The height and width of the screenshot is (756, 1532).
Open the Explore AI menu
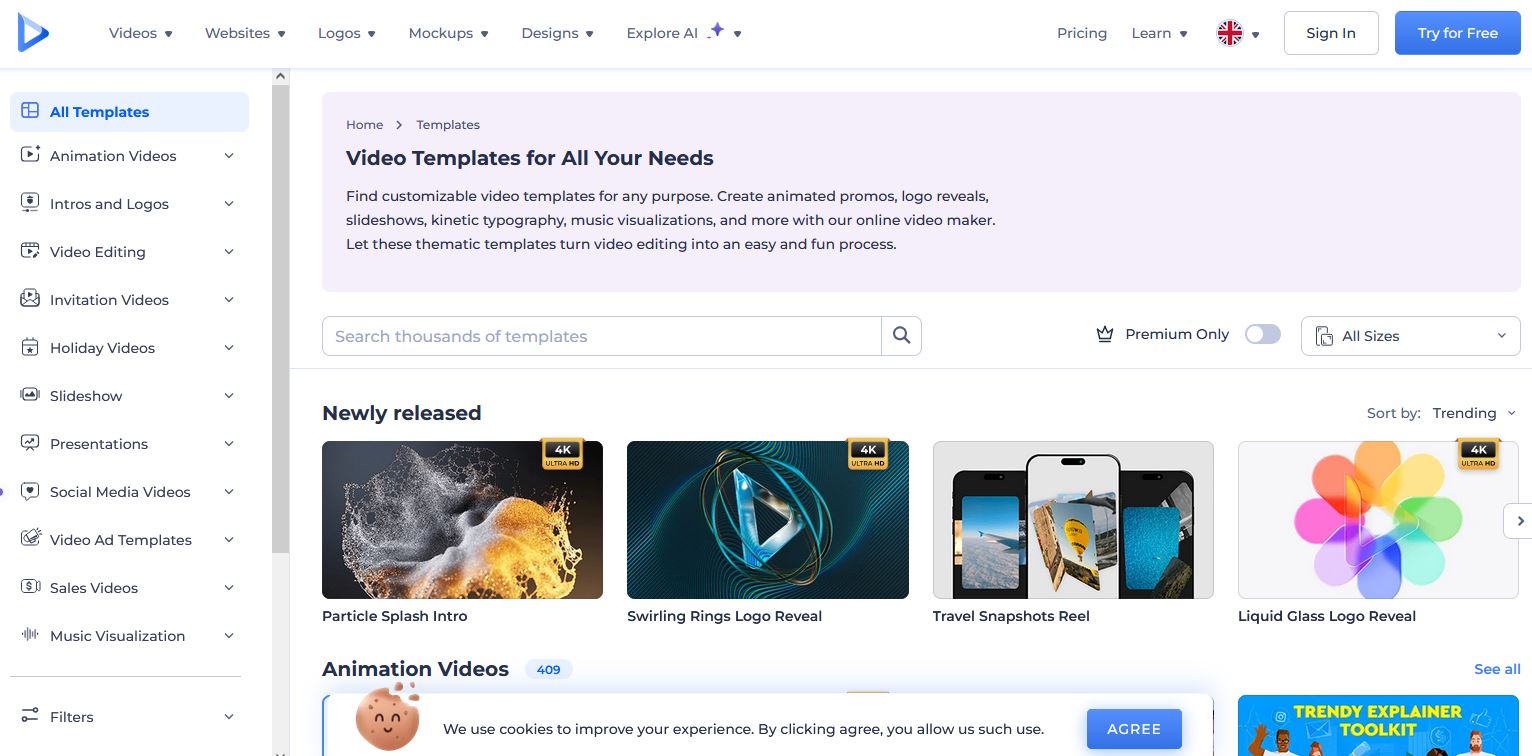[x=684, y=33]
